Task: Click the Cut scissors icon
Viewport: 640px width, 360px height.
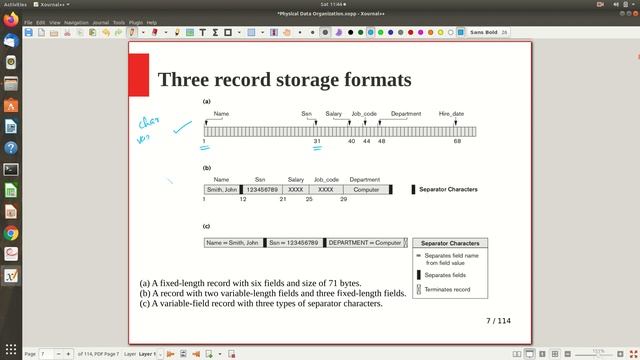Action: tap(67, 33)
